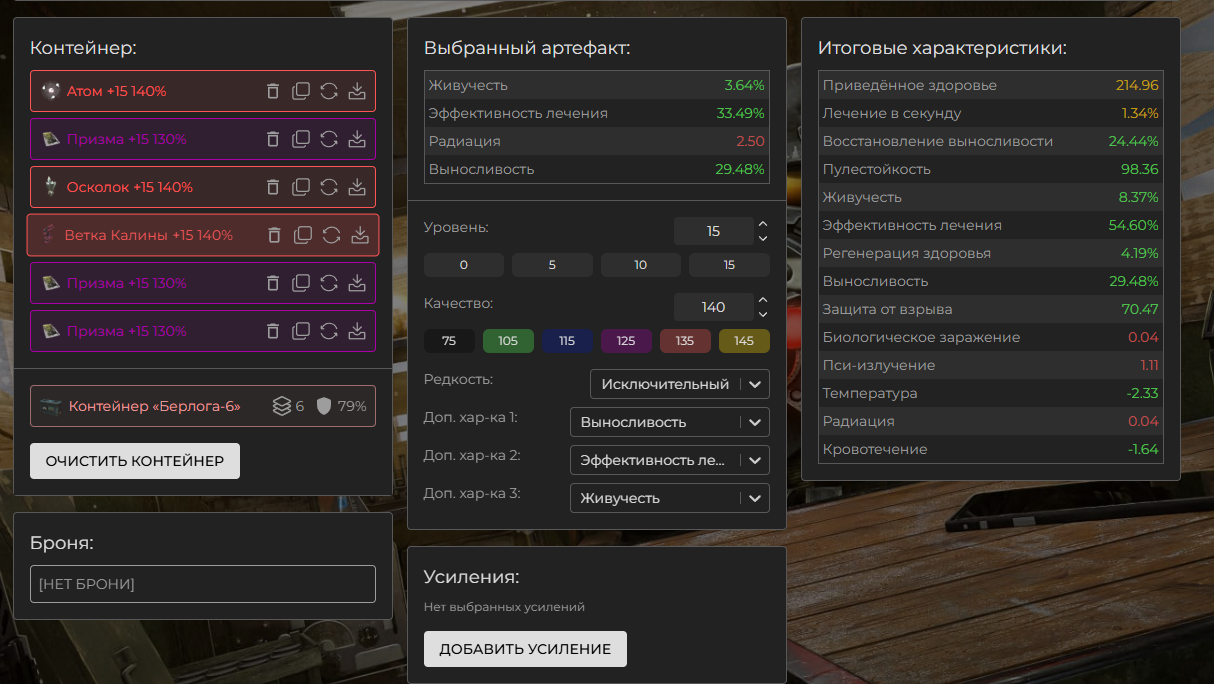The width and height of the screenshot is (1214, 684).
Task: Click ДОБАВИТЬ УСИЛЕНИЕ button
Action: click(x=525, y=649)
